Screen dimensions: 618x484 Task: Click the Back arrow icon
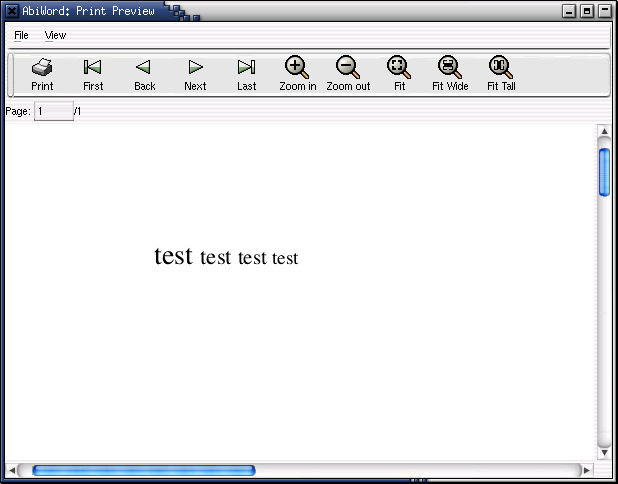pos(143,67)
